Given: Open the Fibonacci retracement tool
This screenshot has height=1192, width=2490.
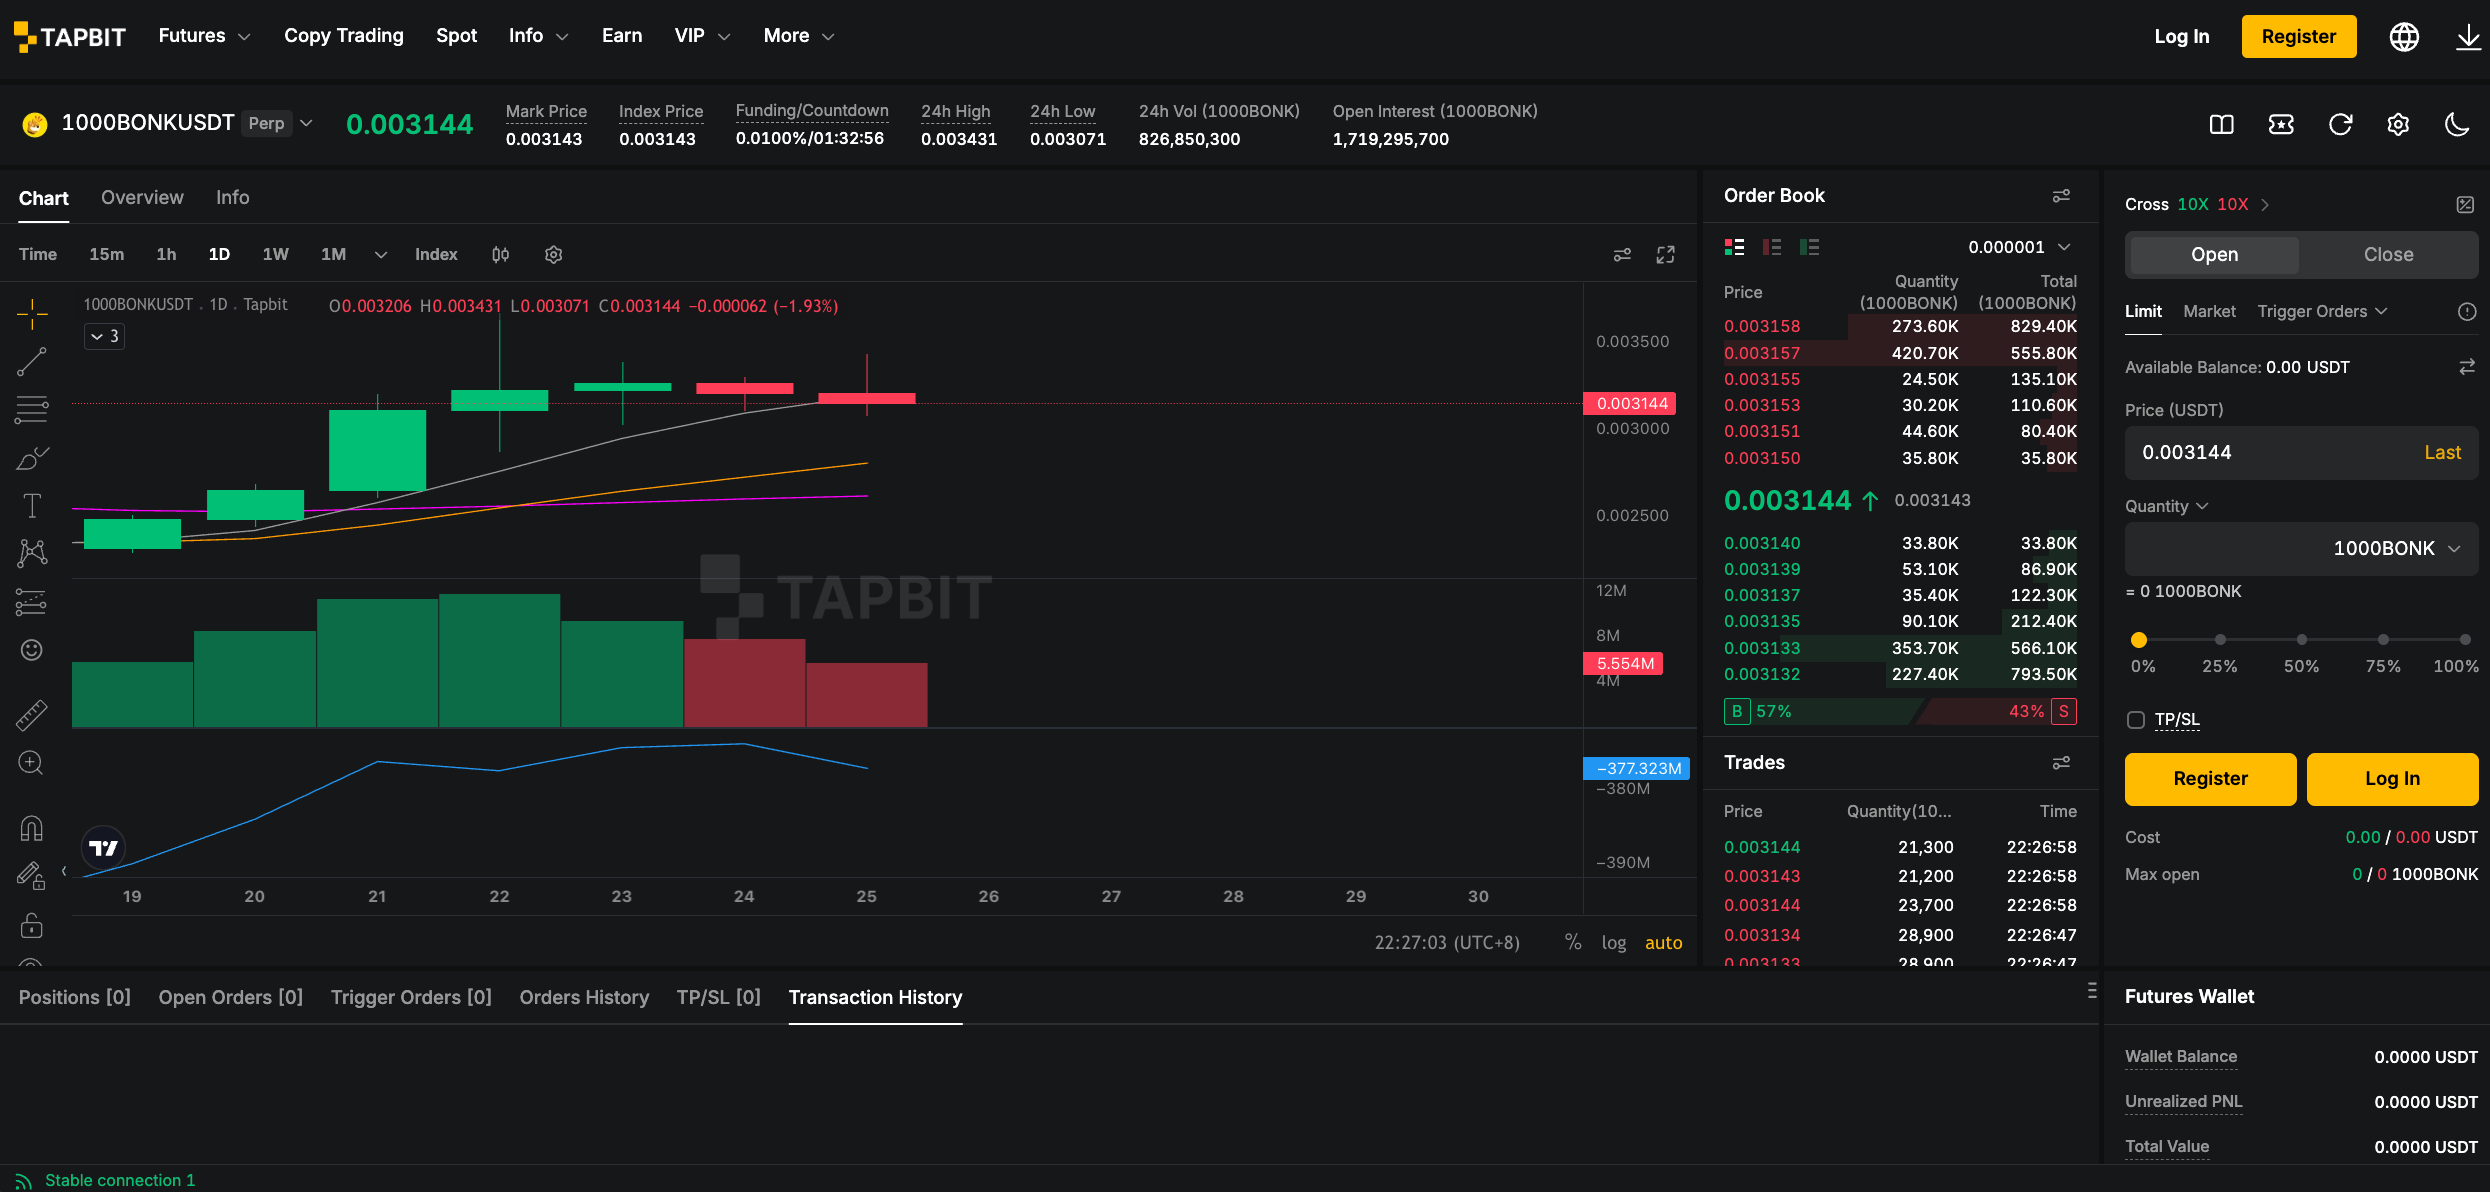Looking at the screenshot, I should pyautogui.click(x=32, y=409).
